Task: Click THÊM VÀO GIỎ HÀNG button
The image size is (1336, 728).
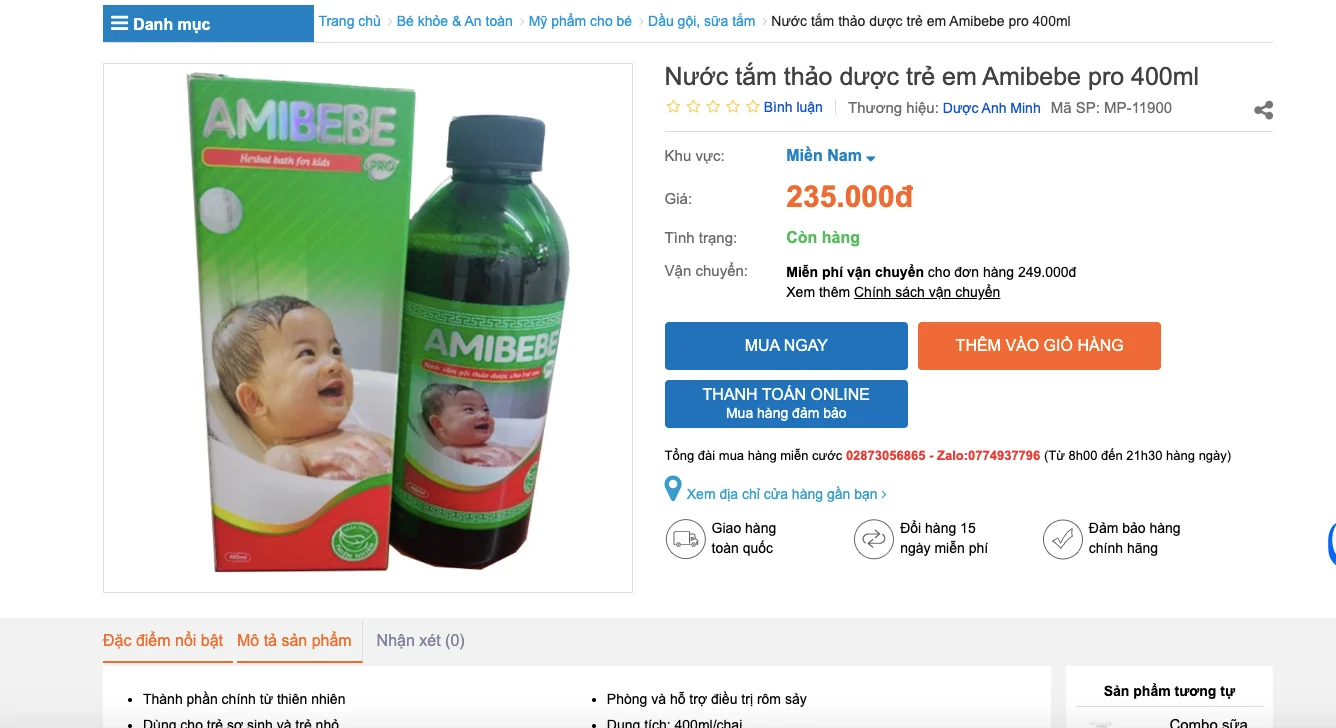Action: point(1039,346)
